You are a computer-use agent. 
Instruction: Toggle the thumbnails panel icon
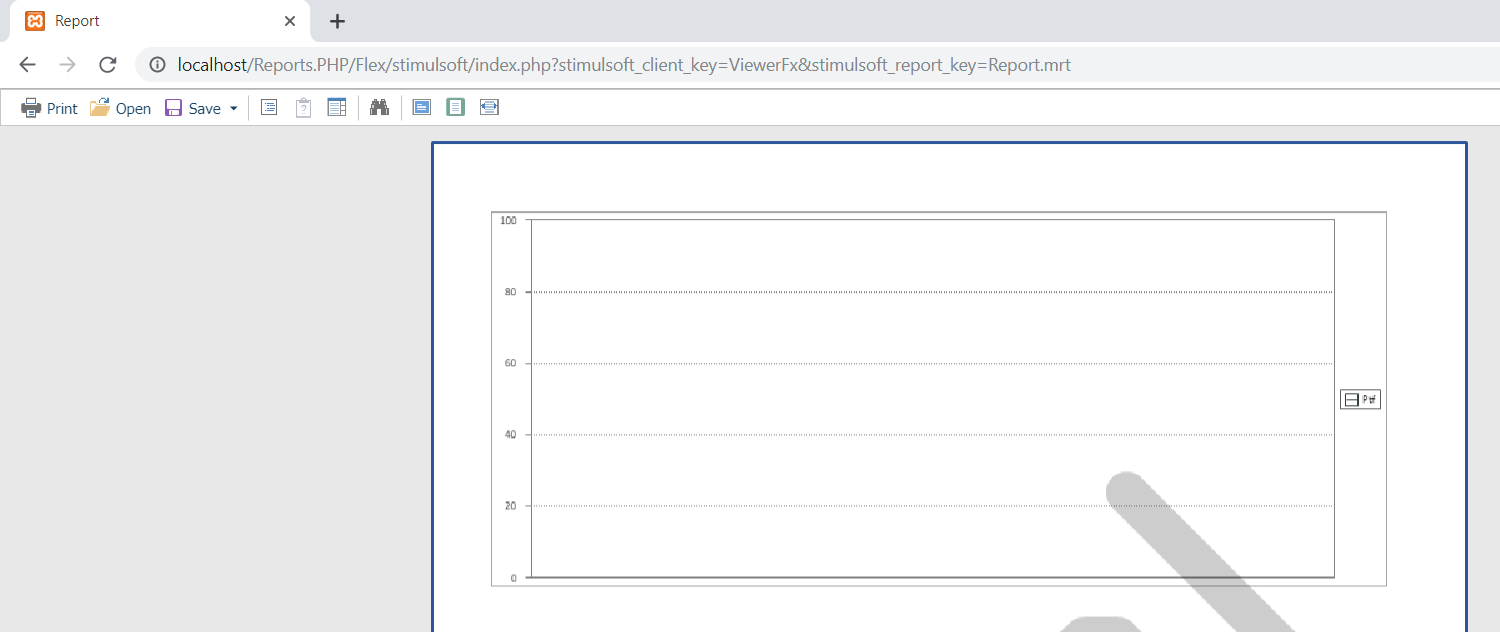(x=337, y=107)
